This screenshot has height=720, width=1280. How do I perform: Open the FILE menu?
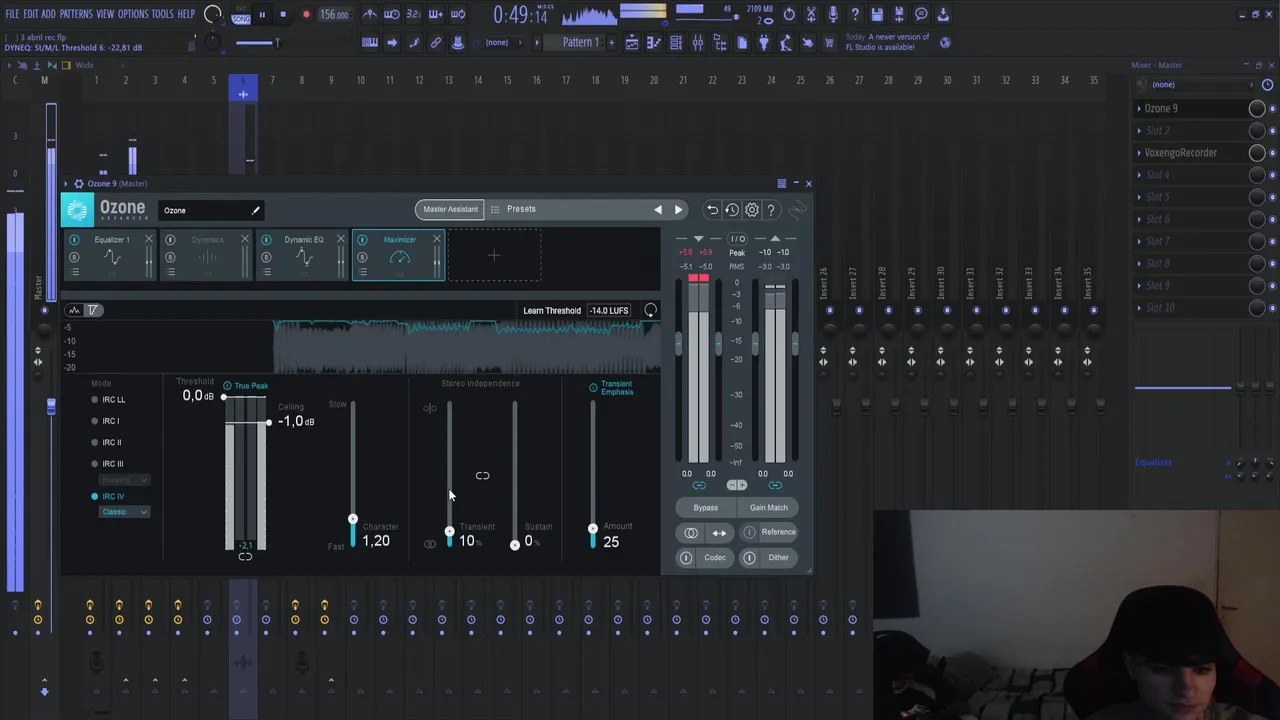[x=12, y=14]
